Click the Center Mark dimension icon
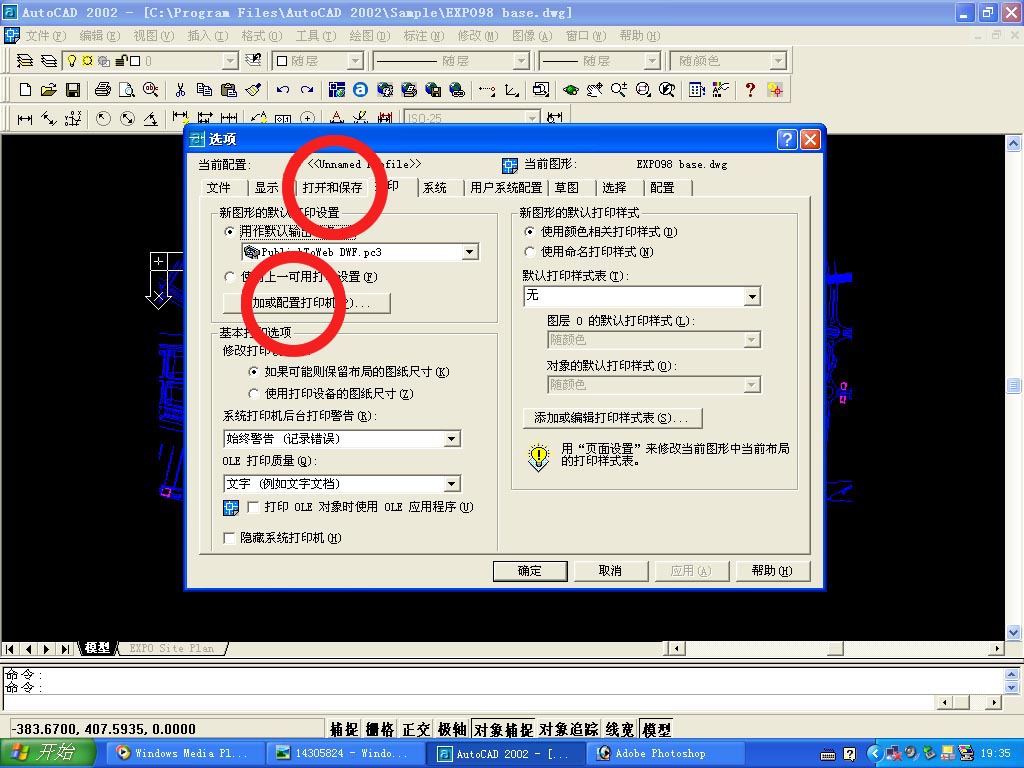1024x768 pixels. point(307,119)
